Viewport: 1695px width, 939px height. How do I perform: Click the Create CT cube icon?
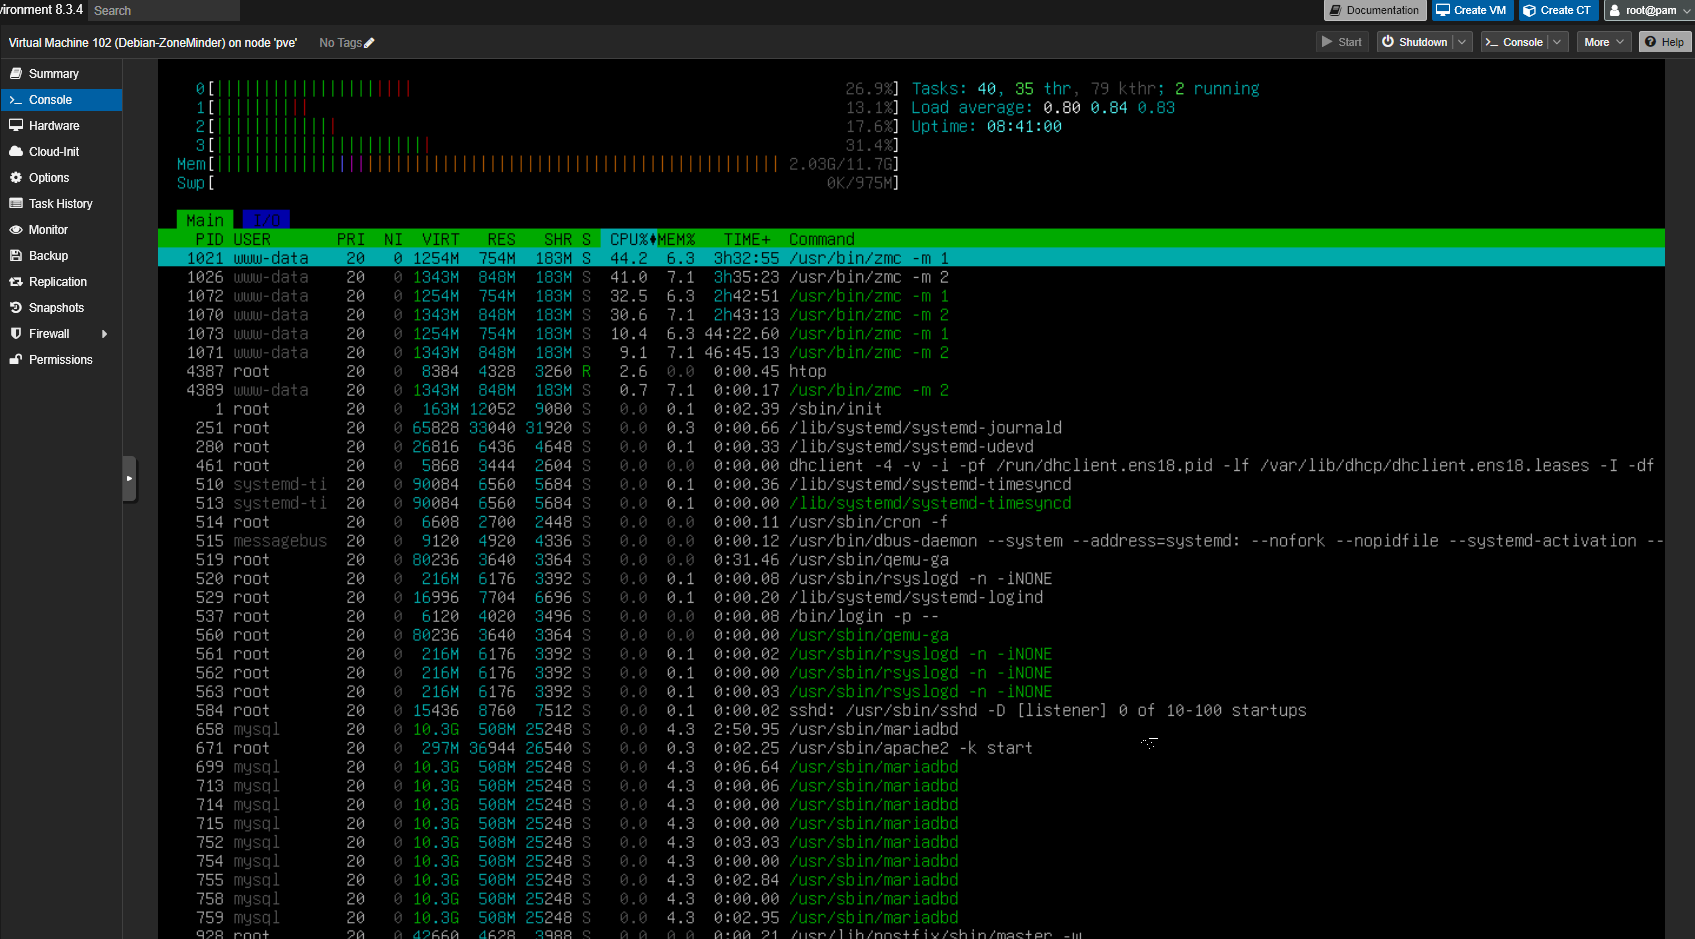pos(1529,10)
